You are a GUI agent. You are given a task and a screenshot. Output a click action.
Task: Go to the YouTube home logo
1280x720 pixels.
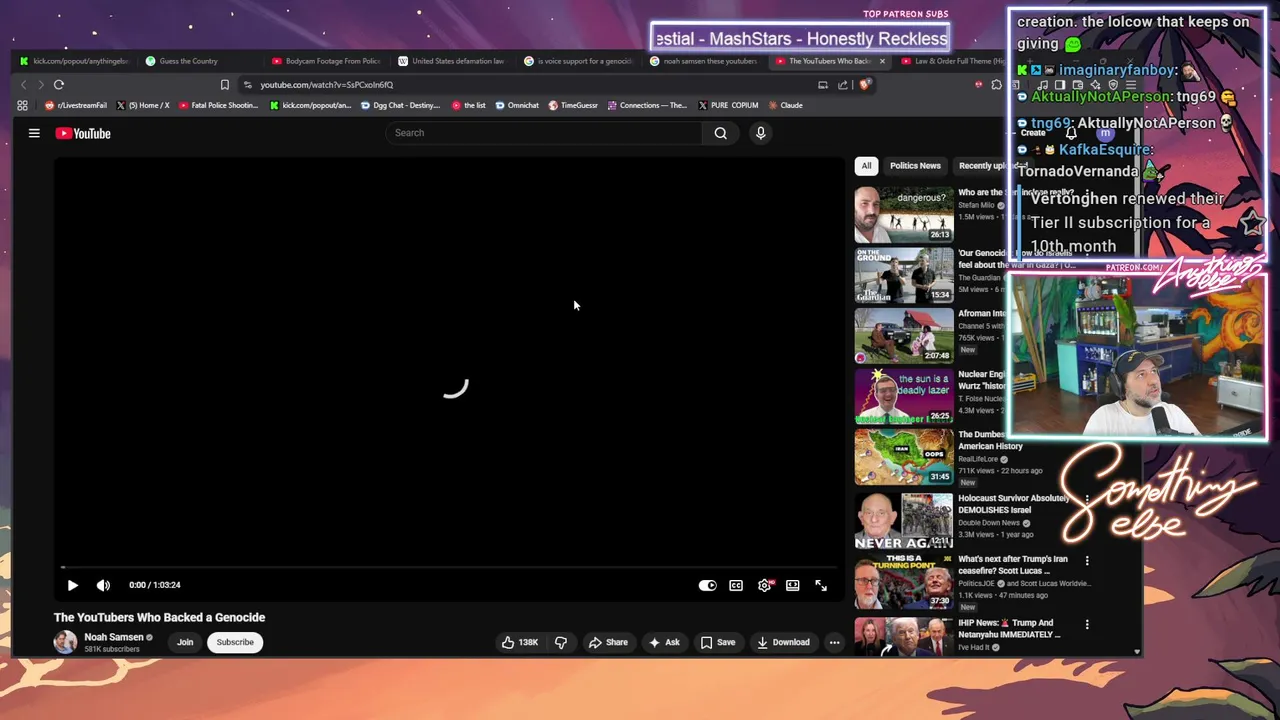tap(83, 133)
